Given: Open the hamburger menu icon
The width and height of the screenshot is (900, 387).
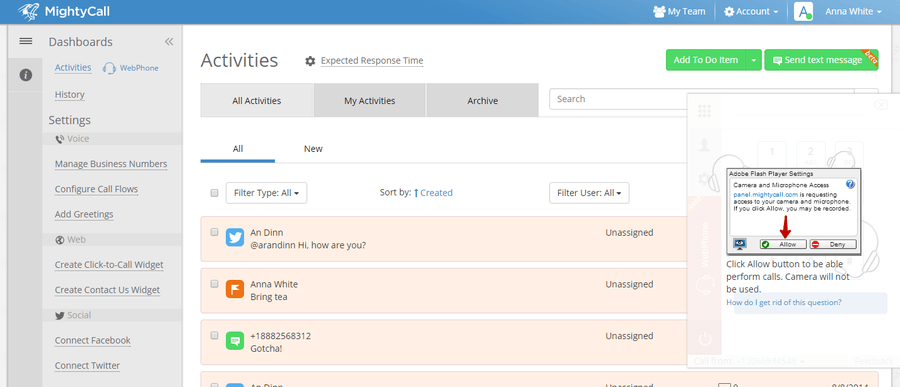Looking at the screenshot, I should tap(26, 41).
